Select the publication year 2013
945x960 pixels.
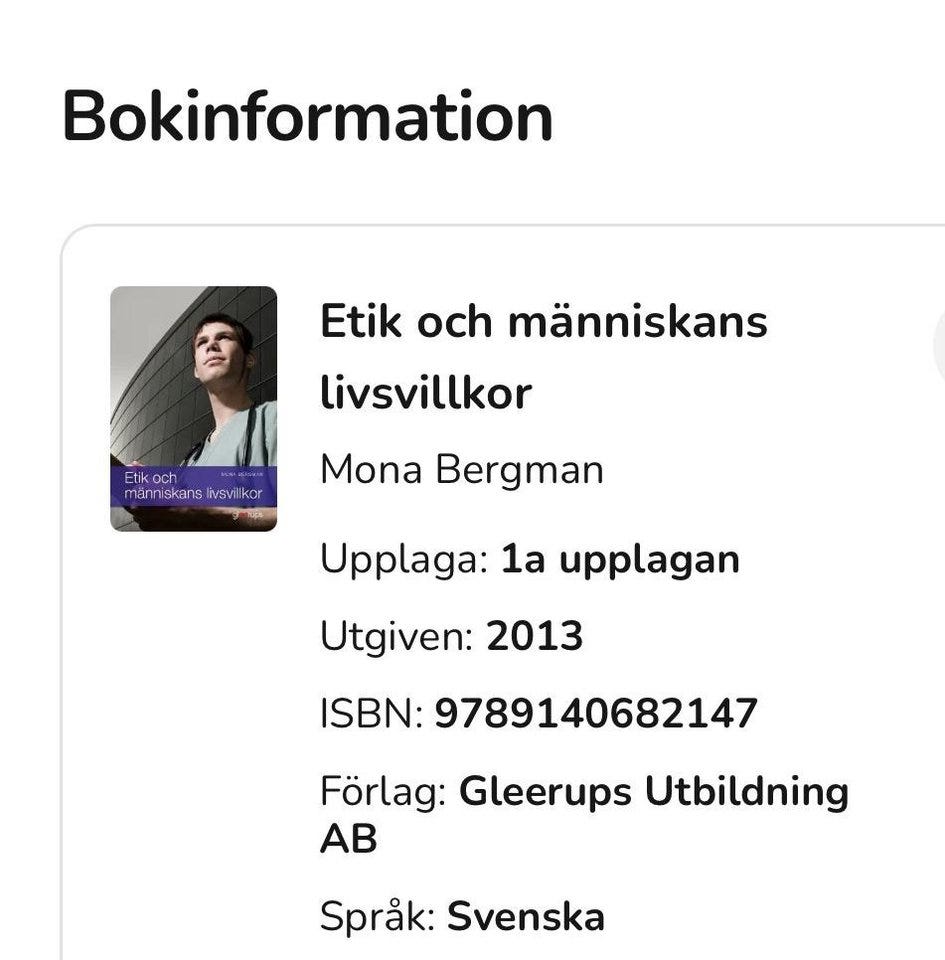[x=535, y=636]
